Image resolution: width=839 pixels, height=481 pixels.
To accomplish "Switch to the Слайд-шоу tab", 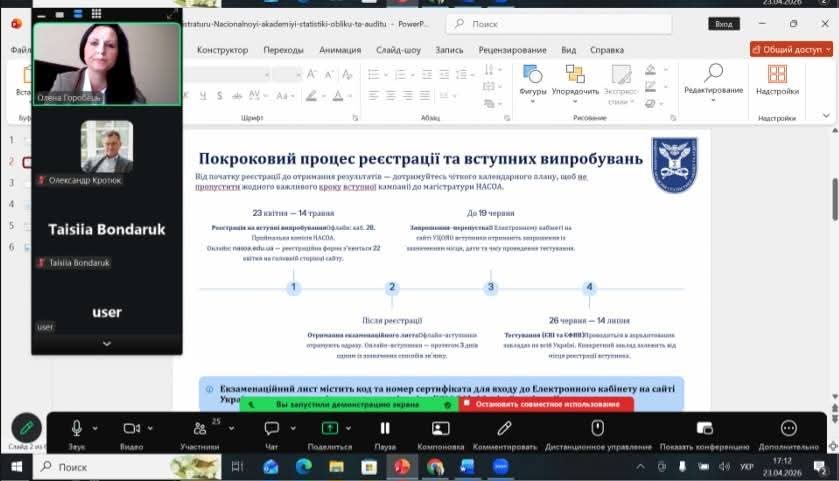I will click(398, 50).
